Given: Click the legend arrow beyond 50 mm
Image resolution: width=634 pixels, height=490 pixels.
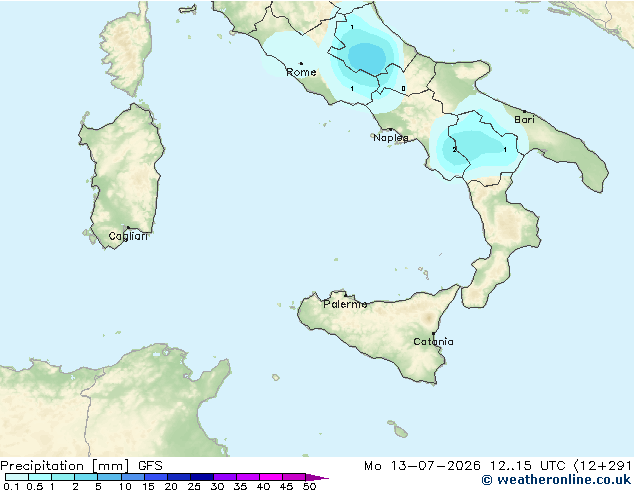Looking at the screenshot, I should point(317,477).
